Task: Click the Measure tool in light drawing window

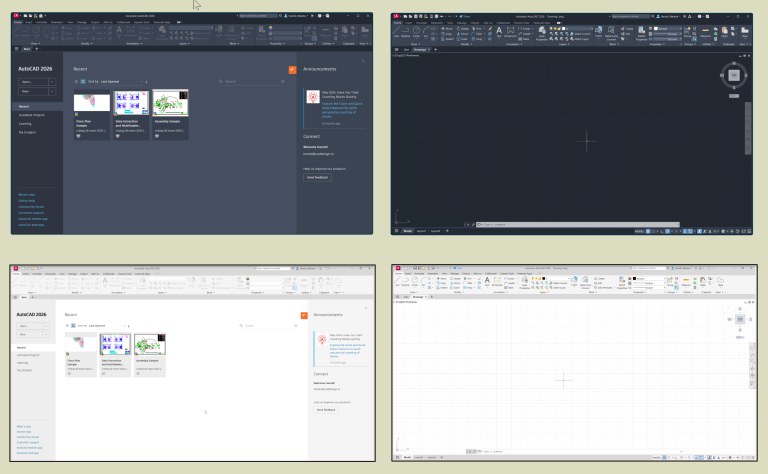Action: pyautogui.click(x=686, y=281)
